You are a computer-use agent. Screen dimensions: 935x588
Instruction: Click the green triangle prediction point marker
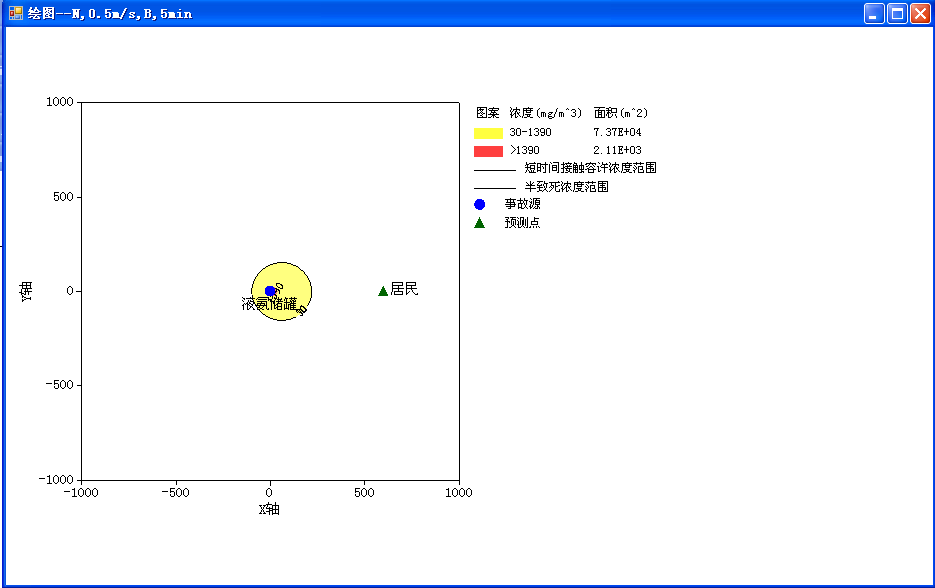pyautogui.click(x=383, y=291)
